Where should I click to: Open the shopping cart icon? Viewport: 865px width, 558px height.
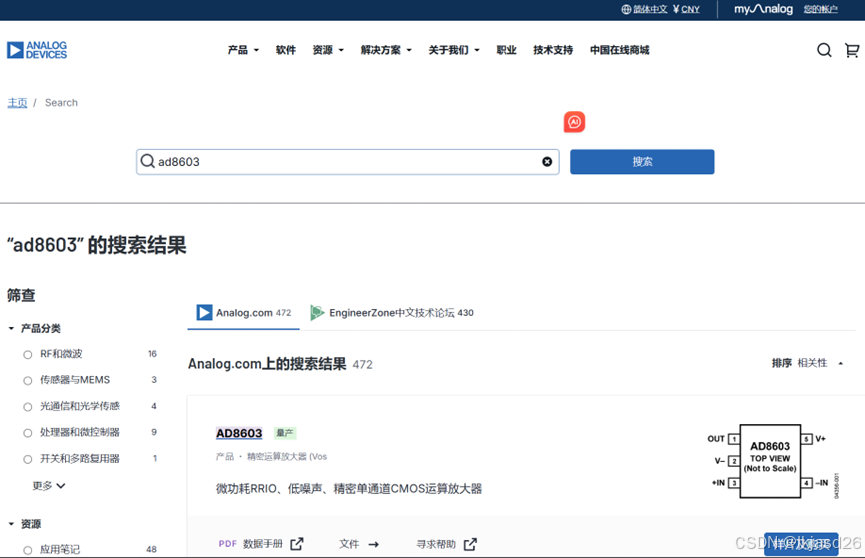click(852, 50)
